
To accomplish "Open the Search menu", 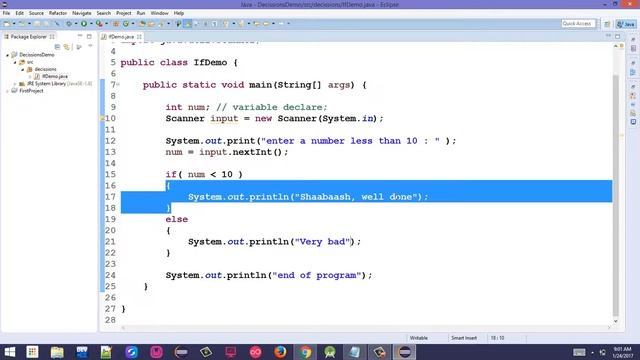I will (103, 13).
